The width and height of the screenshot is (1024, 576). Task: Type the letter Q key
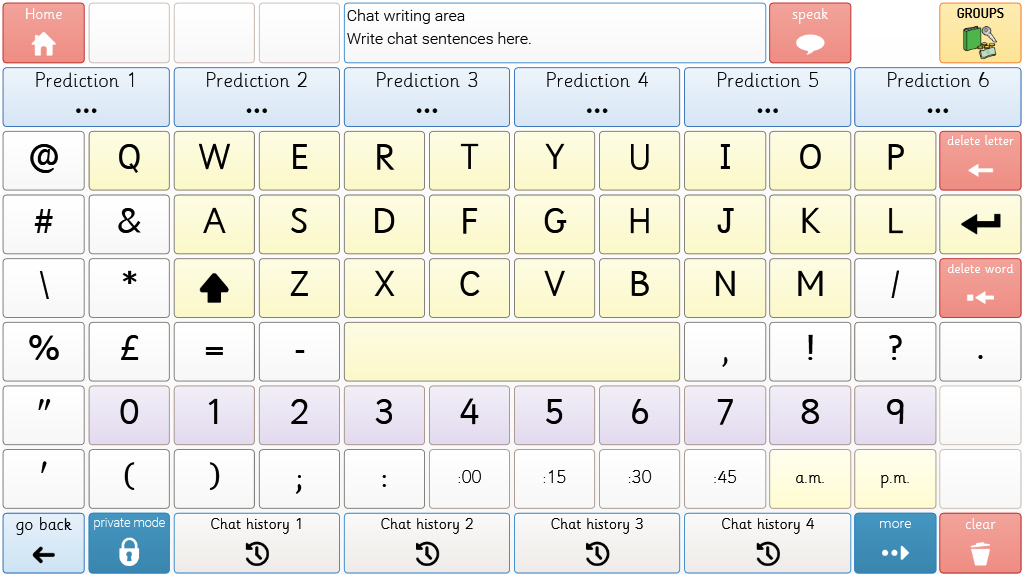(x=129, y=160)
